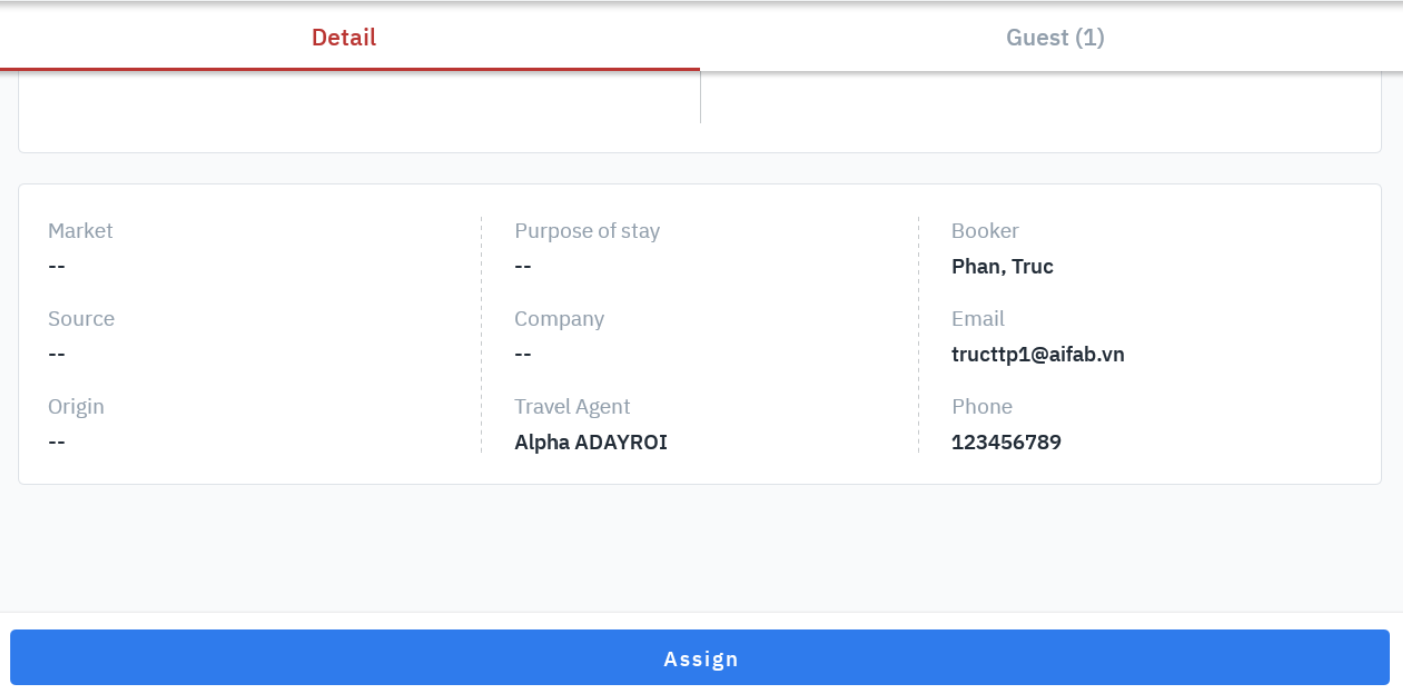
Task: Click the empty value under Market
Action: [57, 267]
